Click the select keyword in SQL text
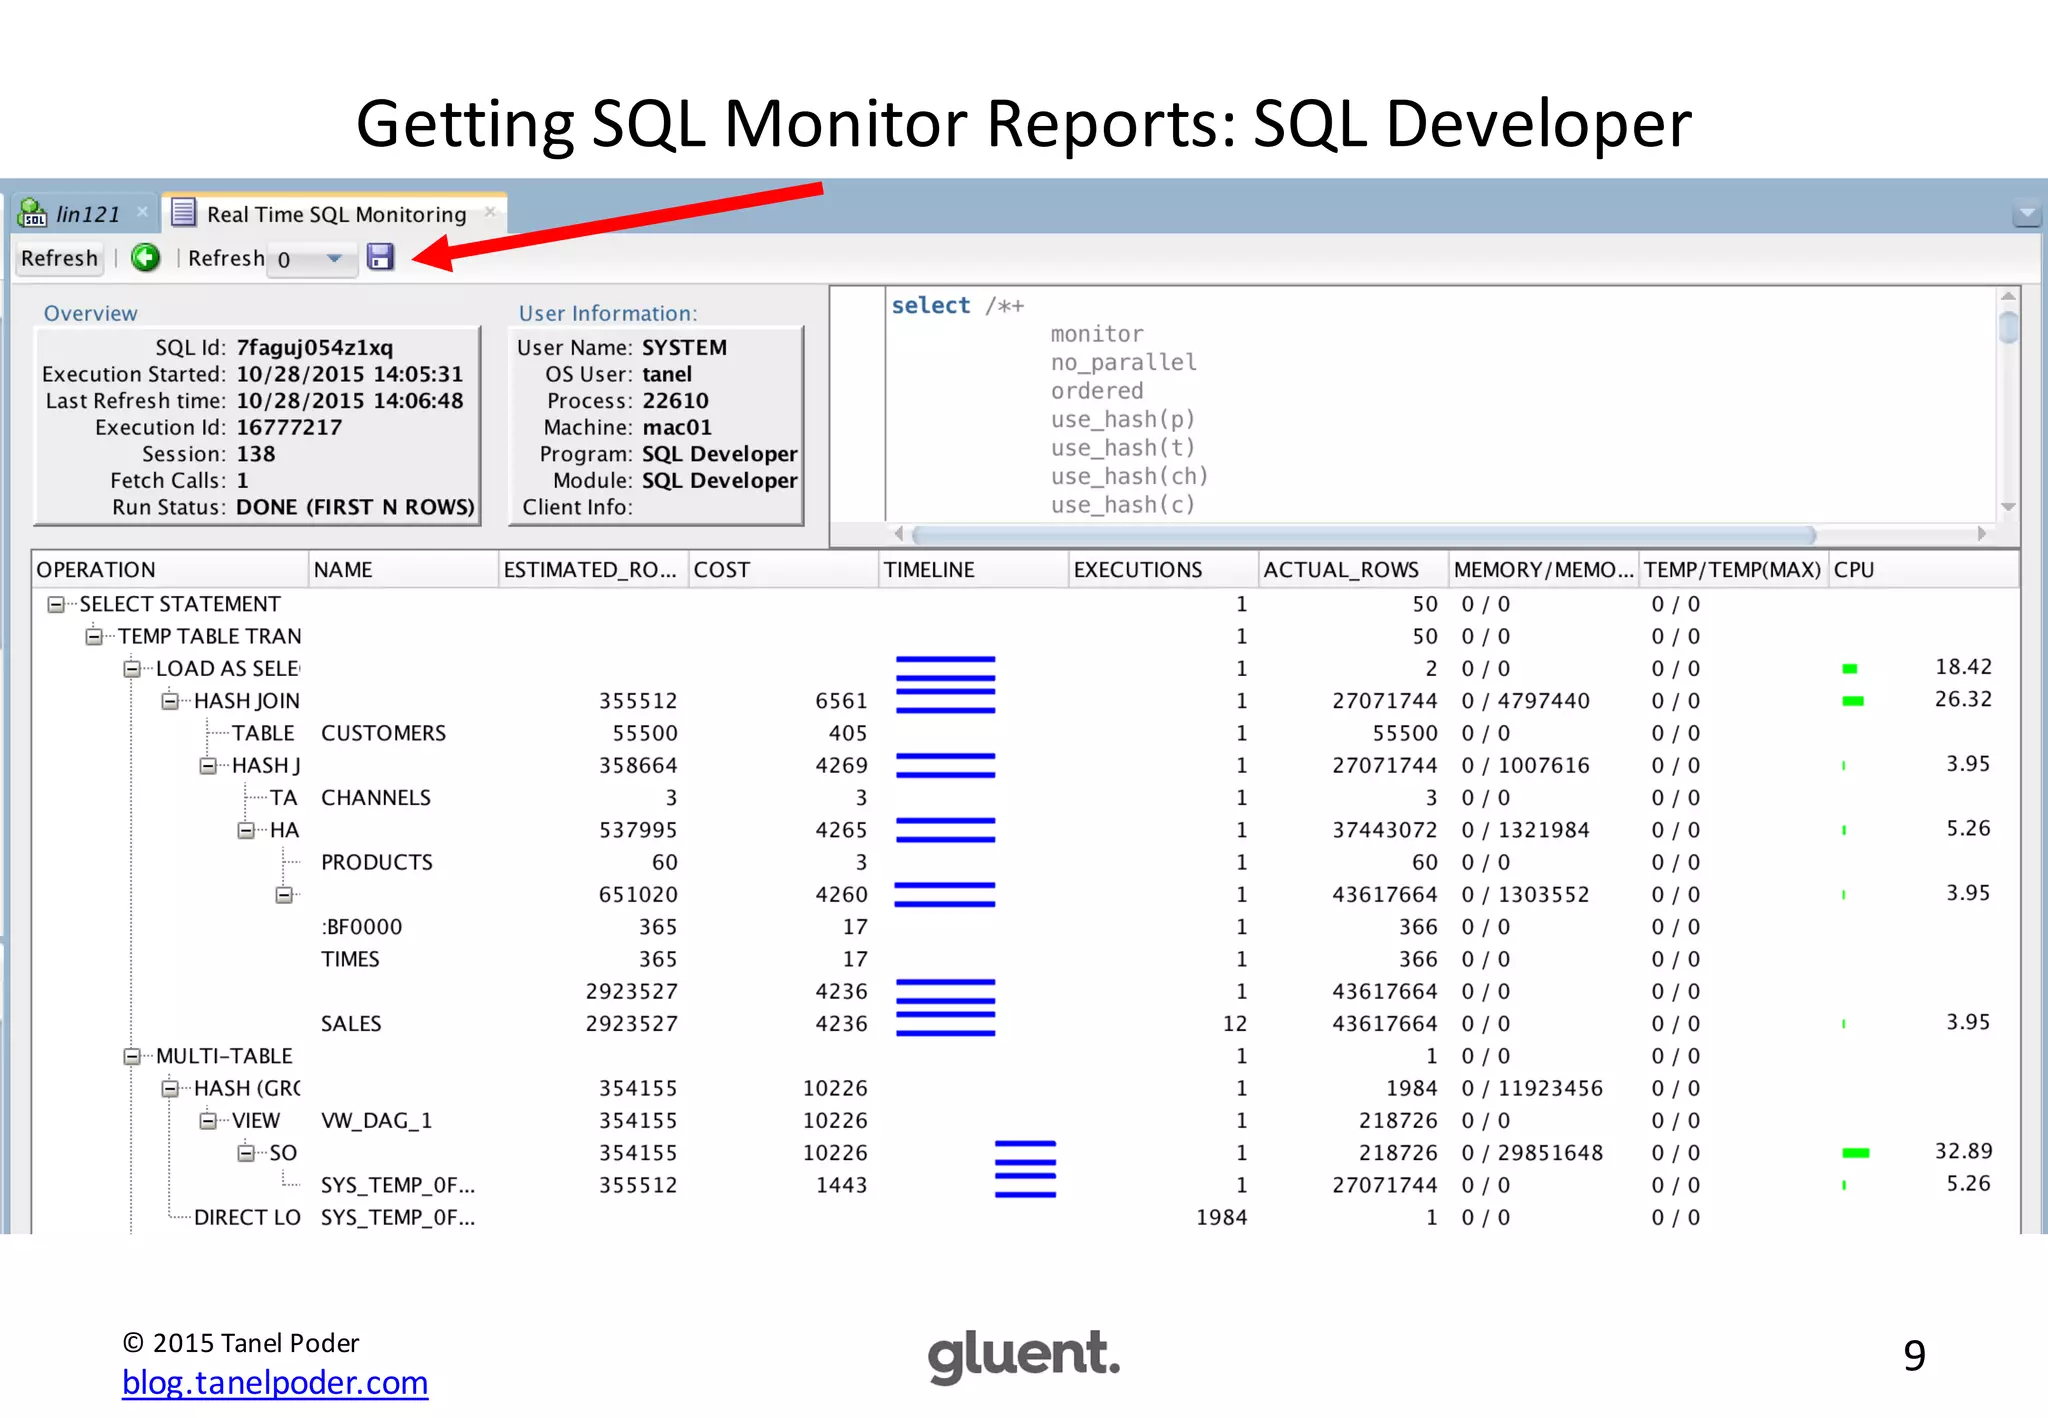Screen dimensions: 2048x1418 pyautogui.click(x=931, y=305)
